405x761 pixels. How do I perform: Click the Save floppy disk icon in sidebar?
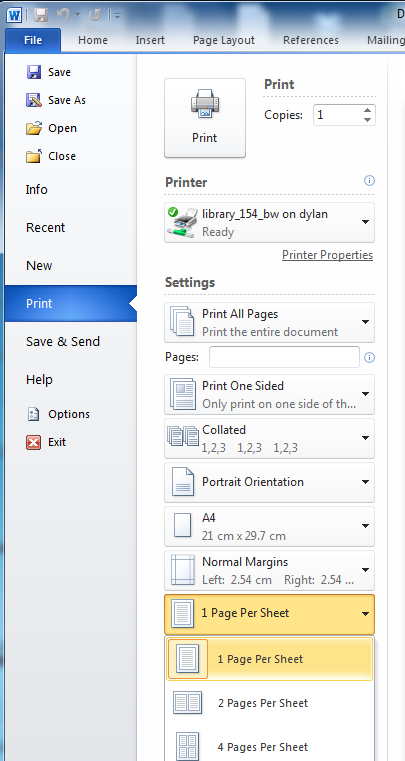[x=34, y=72]
